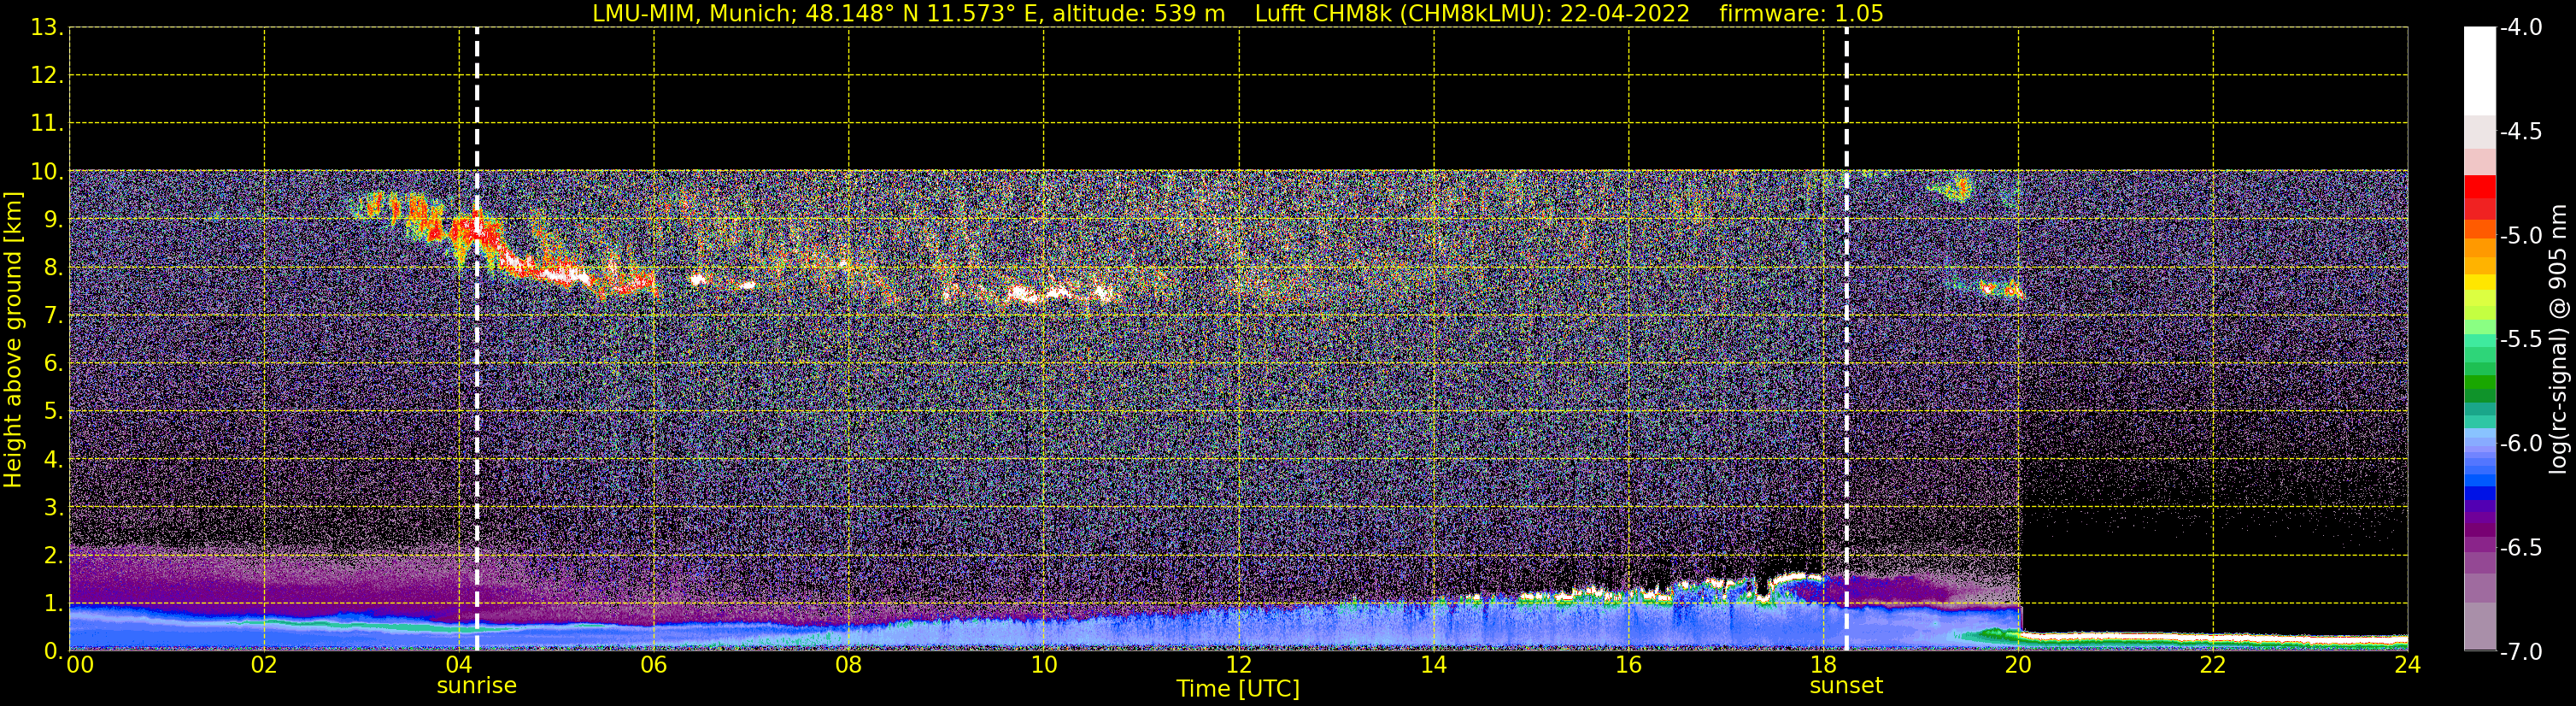Click the '16' time tick label
The width and height of the screenshot is (2576, 706).
[x=1629, y=664]
